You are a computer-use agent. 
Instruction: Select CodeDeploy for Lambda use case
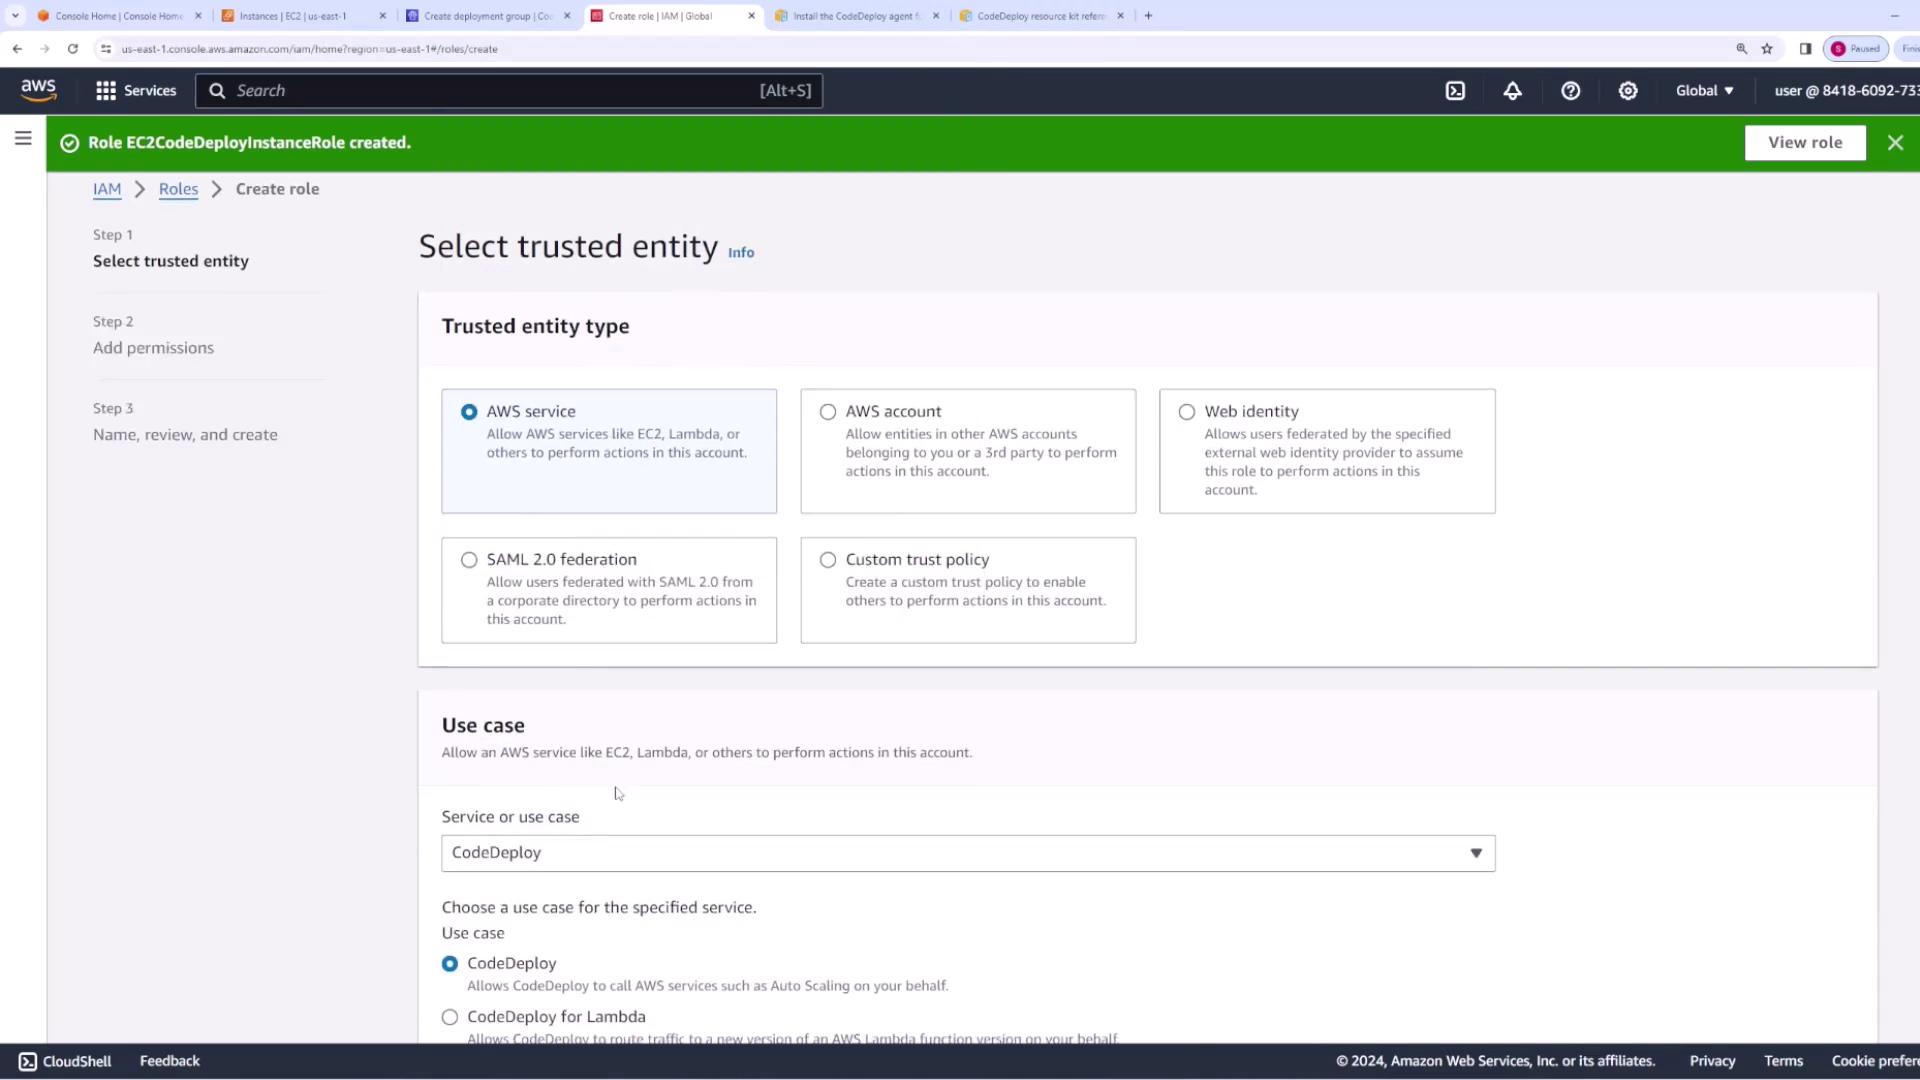click(450, 1017)
